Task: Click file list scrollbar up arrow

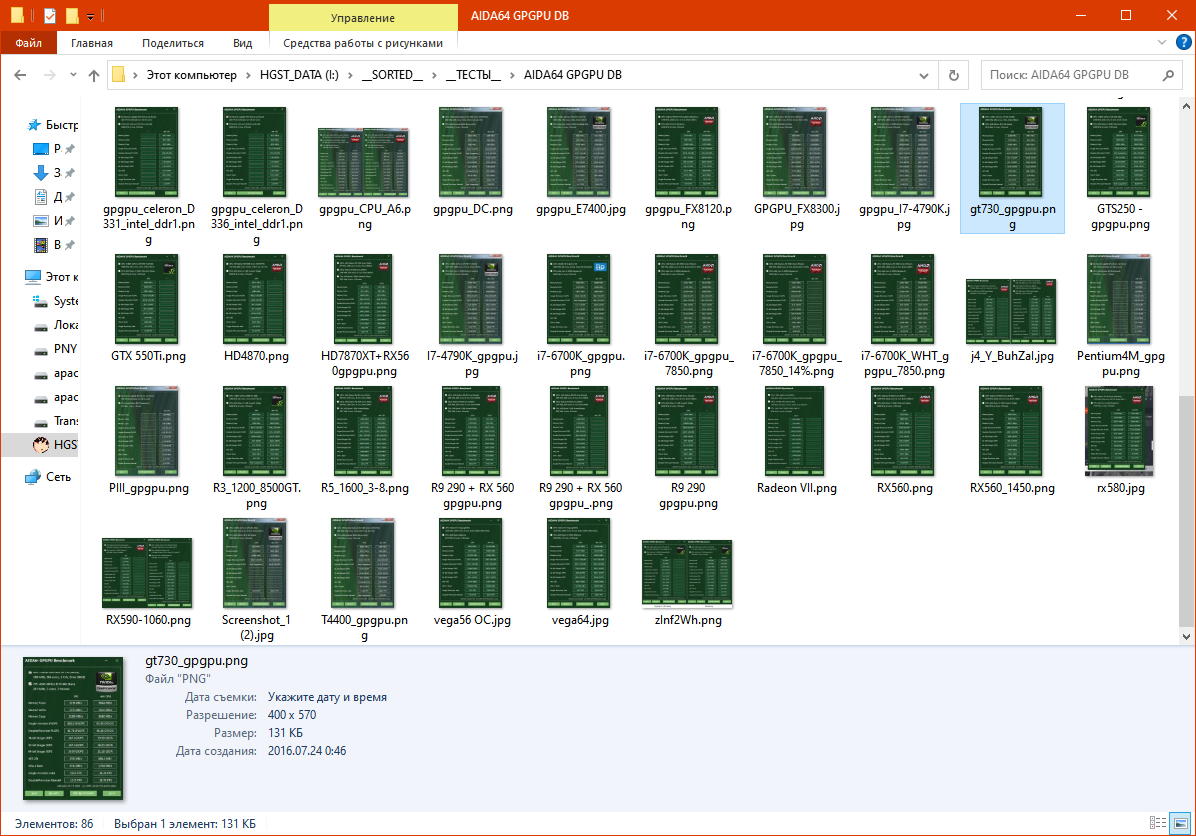Action: point(1186,107)
